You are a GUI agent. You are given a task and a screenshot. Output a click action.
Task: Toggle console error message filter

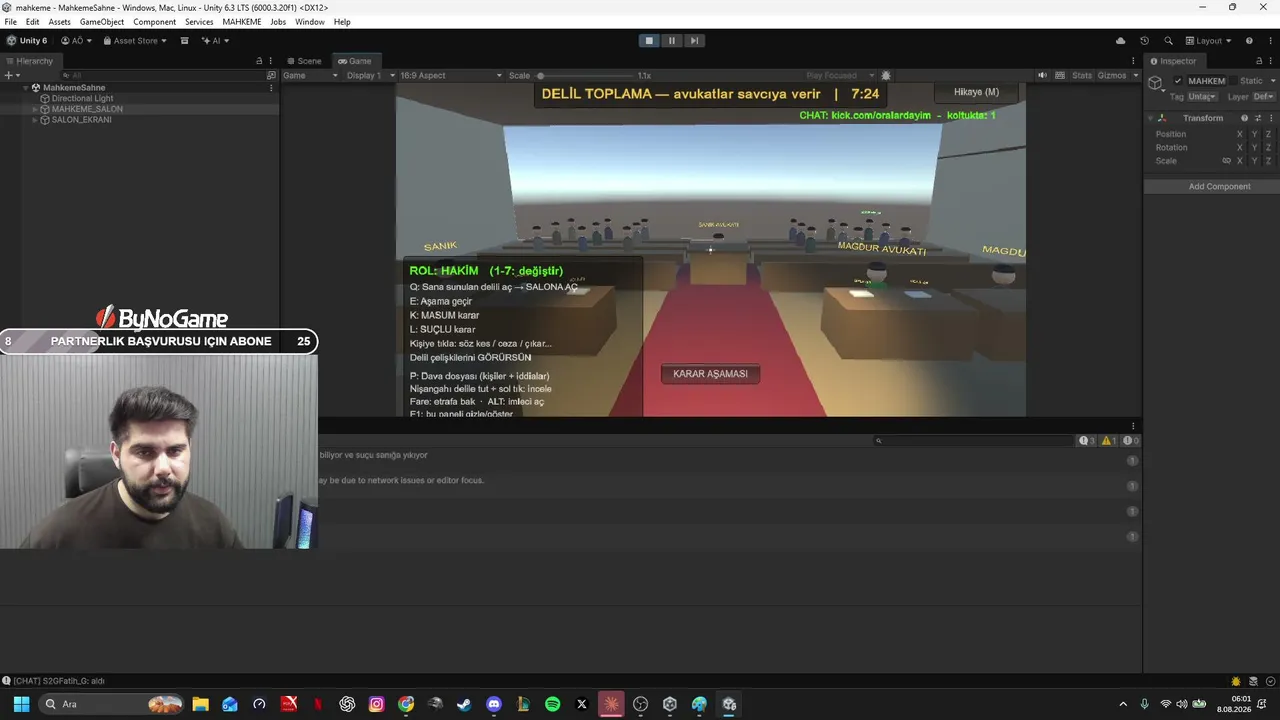pos(1131,441)
